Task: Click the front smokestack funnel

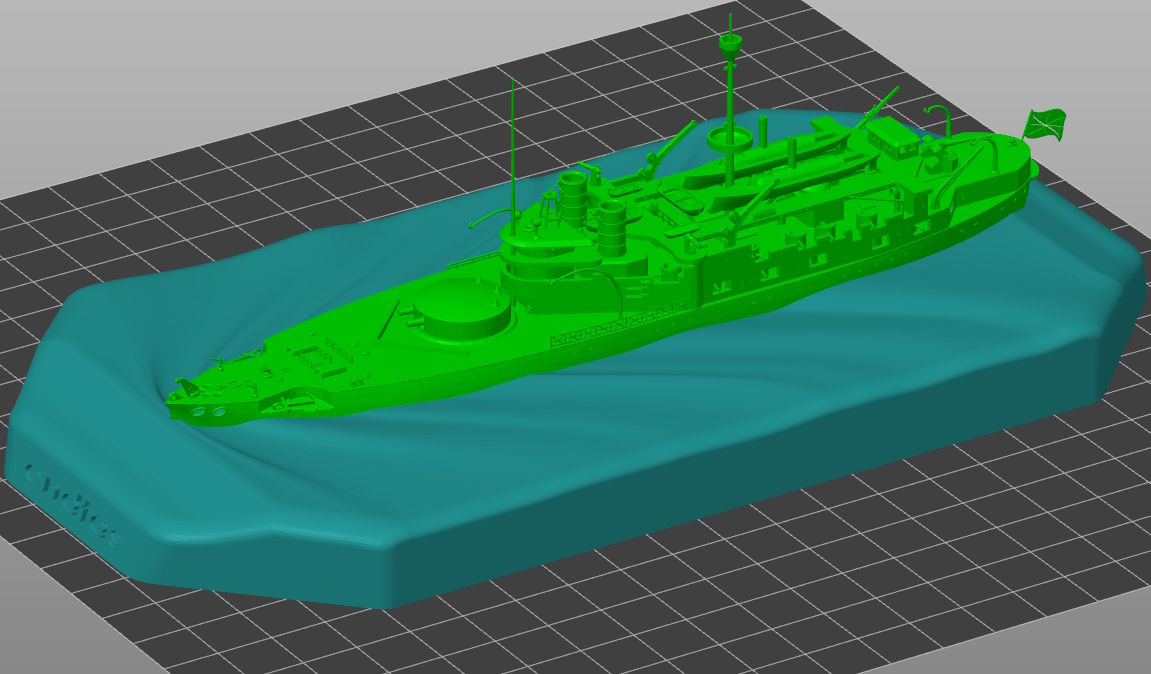Action: pos(573,192)
